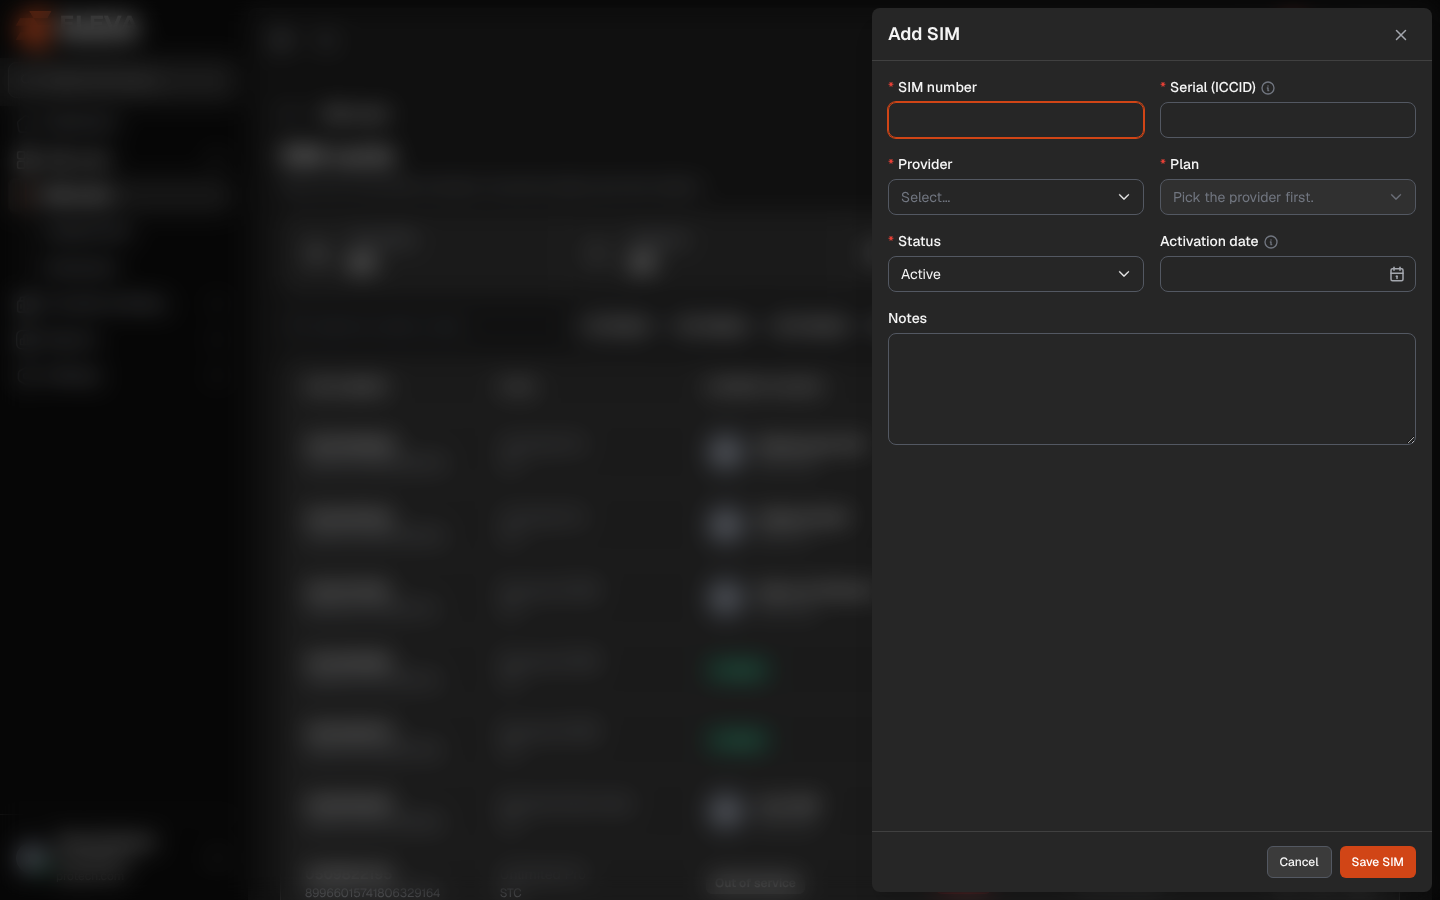Image resolution: width=1440 pixels, height=900 pixels.
Task: Open the Plan dropdown
Action: [x=1288, y=197]
